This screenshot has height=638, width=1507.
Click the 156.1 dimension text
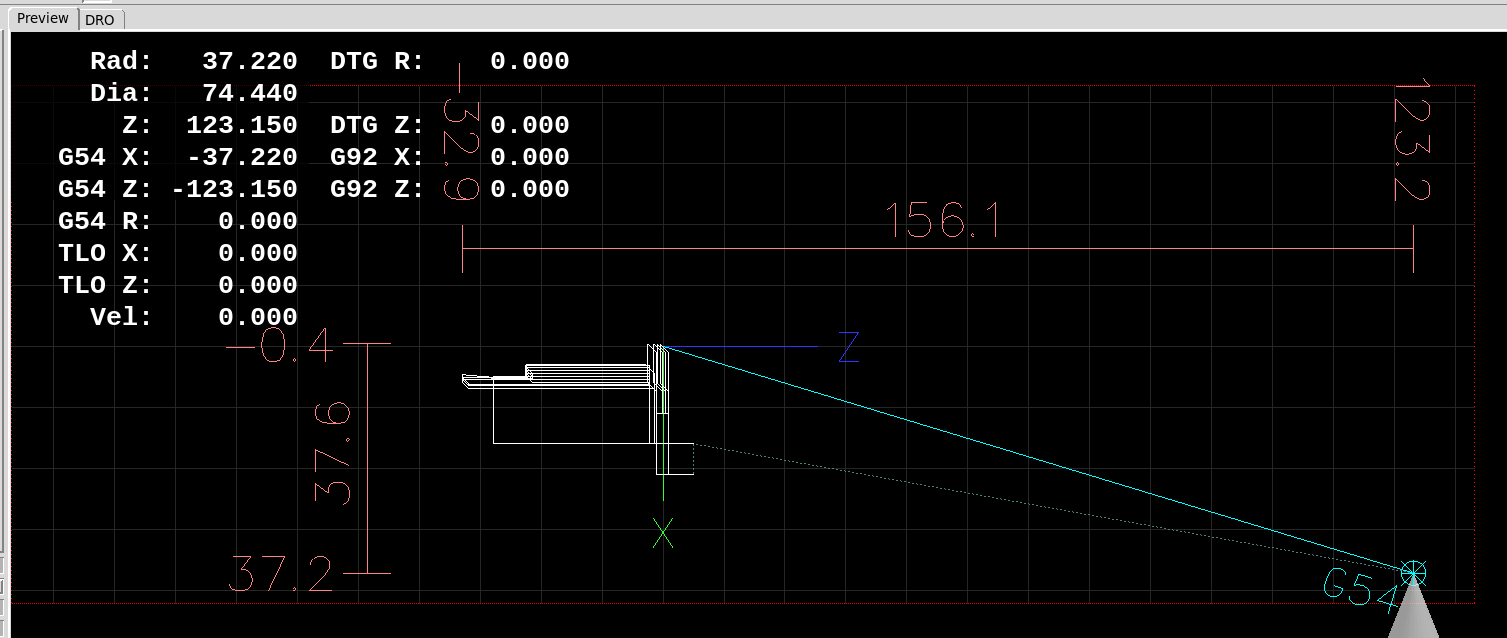[x=943, y=221]
